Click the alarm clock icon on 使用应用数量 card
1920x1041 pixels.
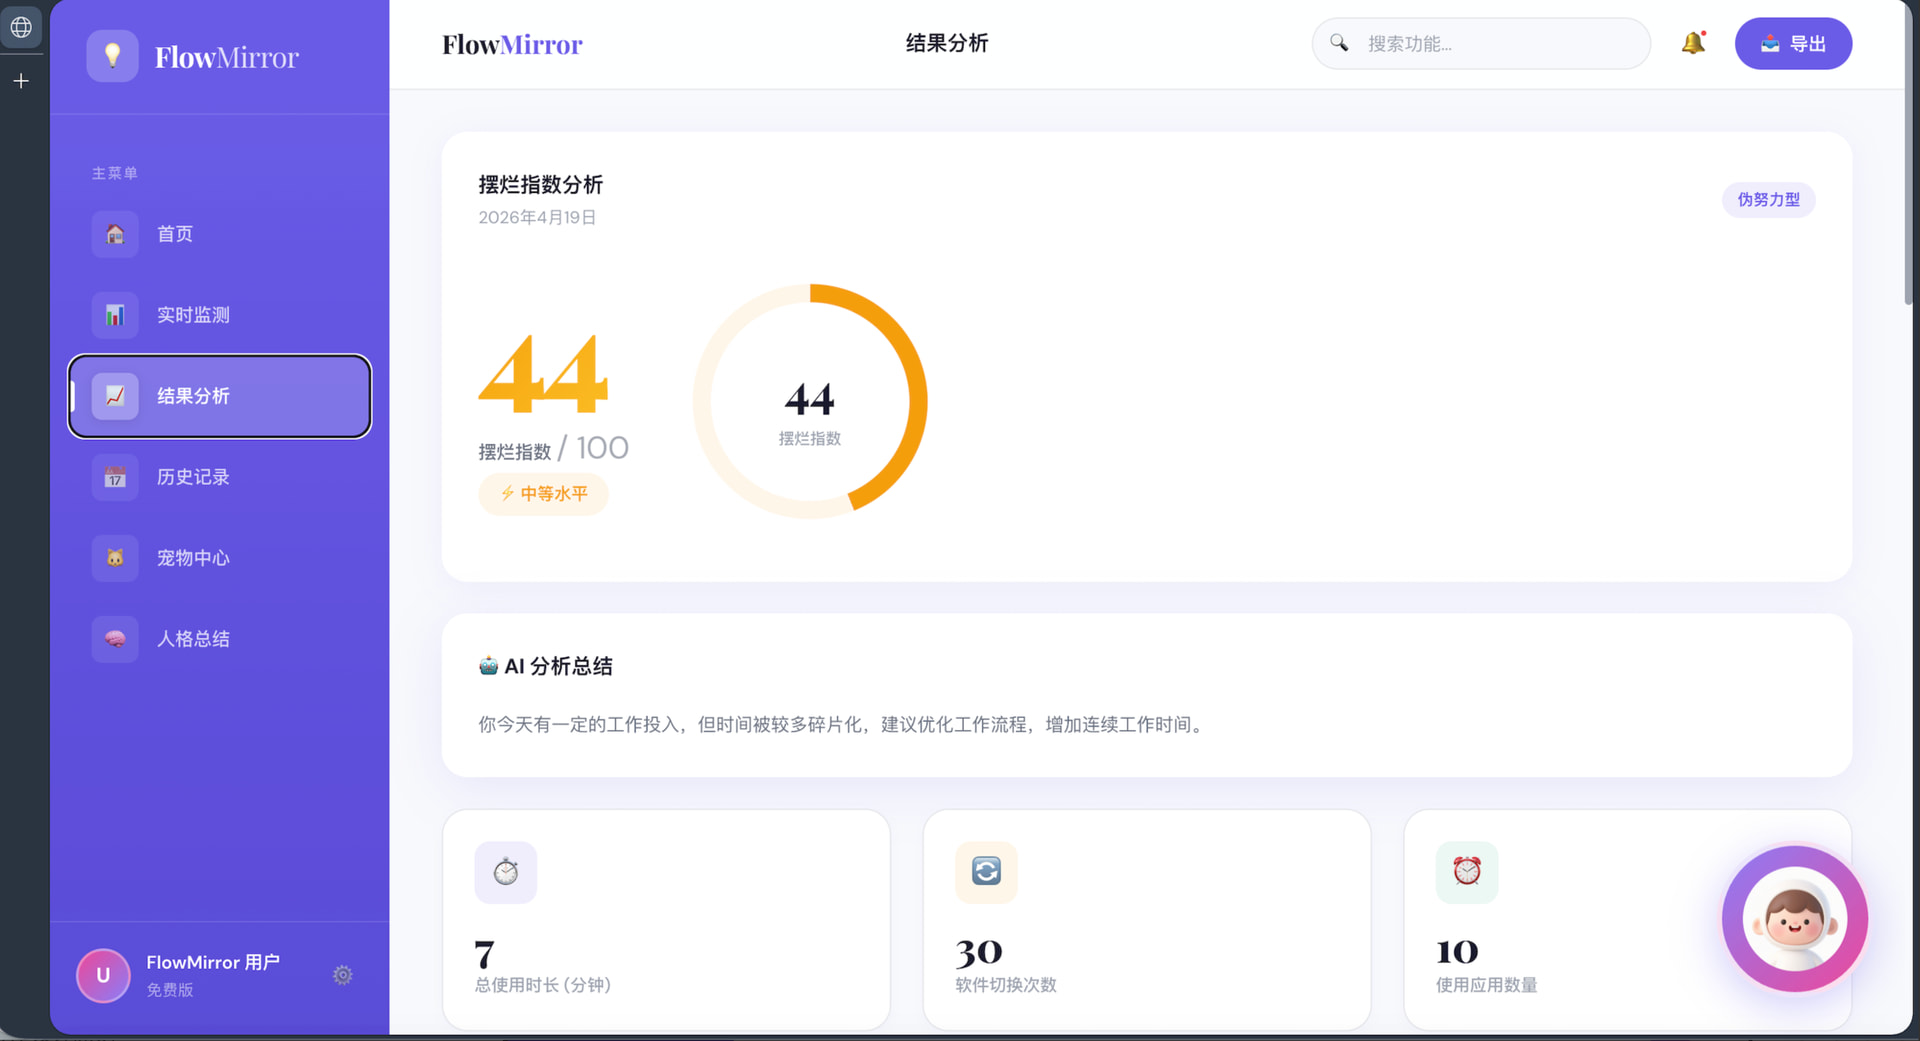pos(1467,872)
